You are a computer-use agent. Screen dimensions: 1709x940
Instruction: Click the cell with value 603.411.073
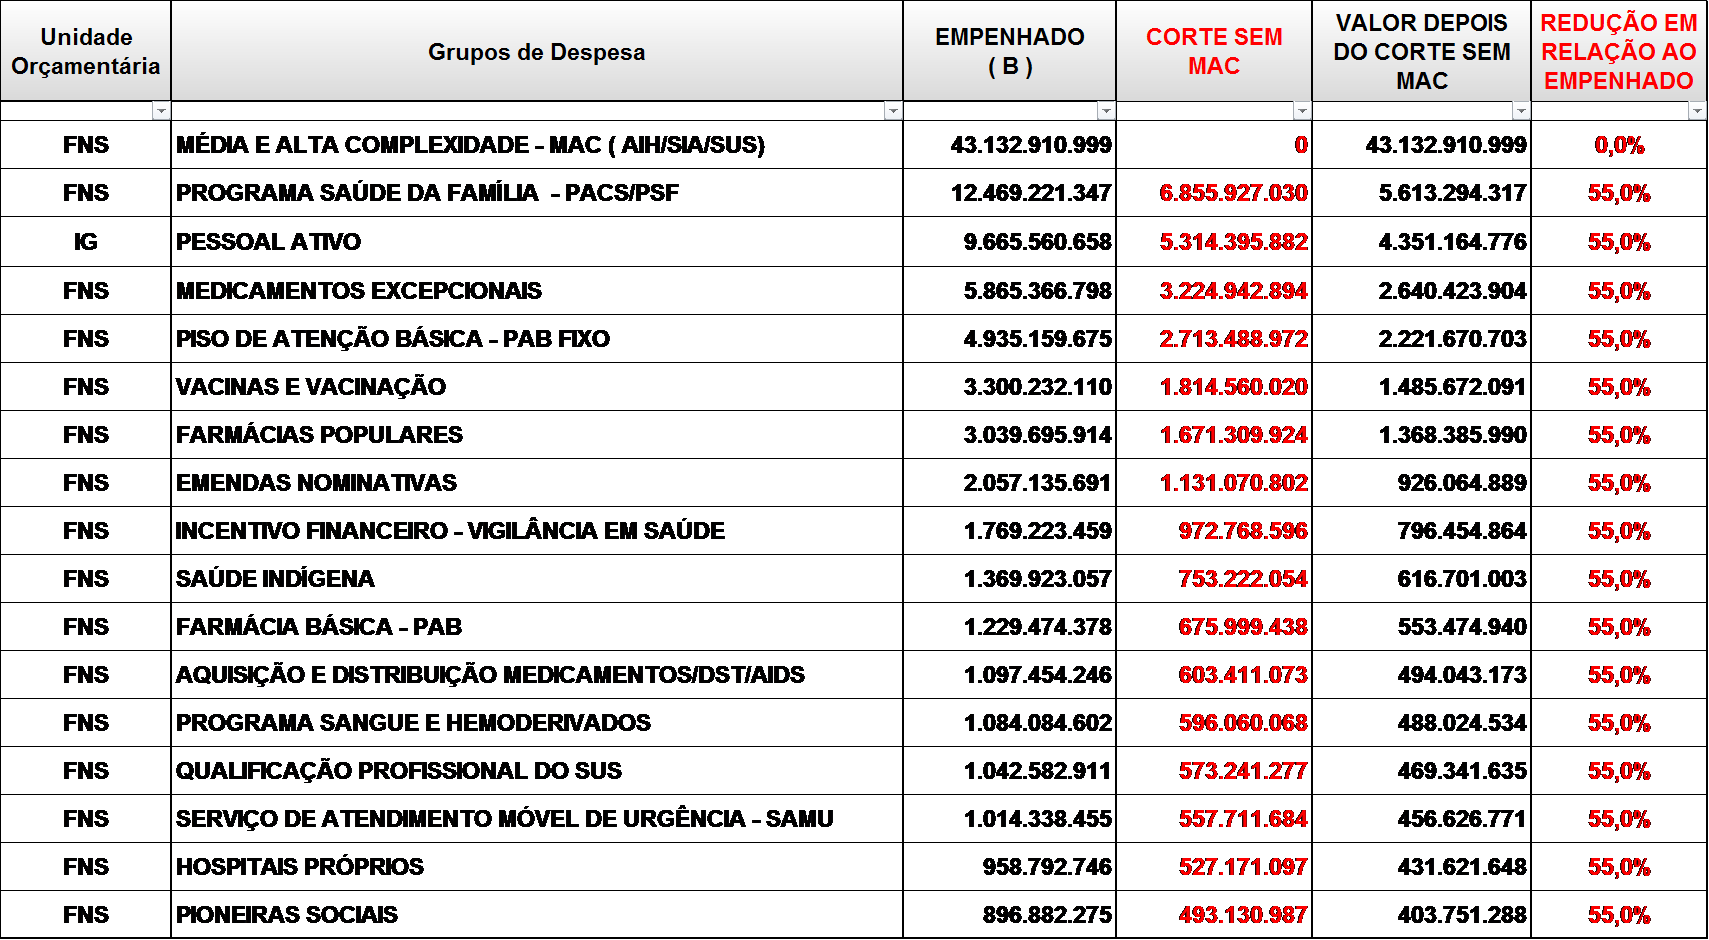pyautogui.click(x=1243, y=675)
